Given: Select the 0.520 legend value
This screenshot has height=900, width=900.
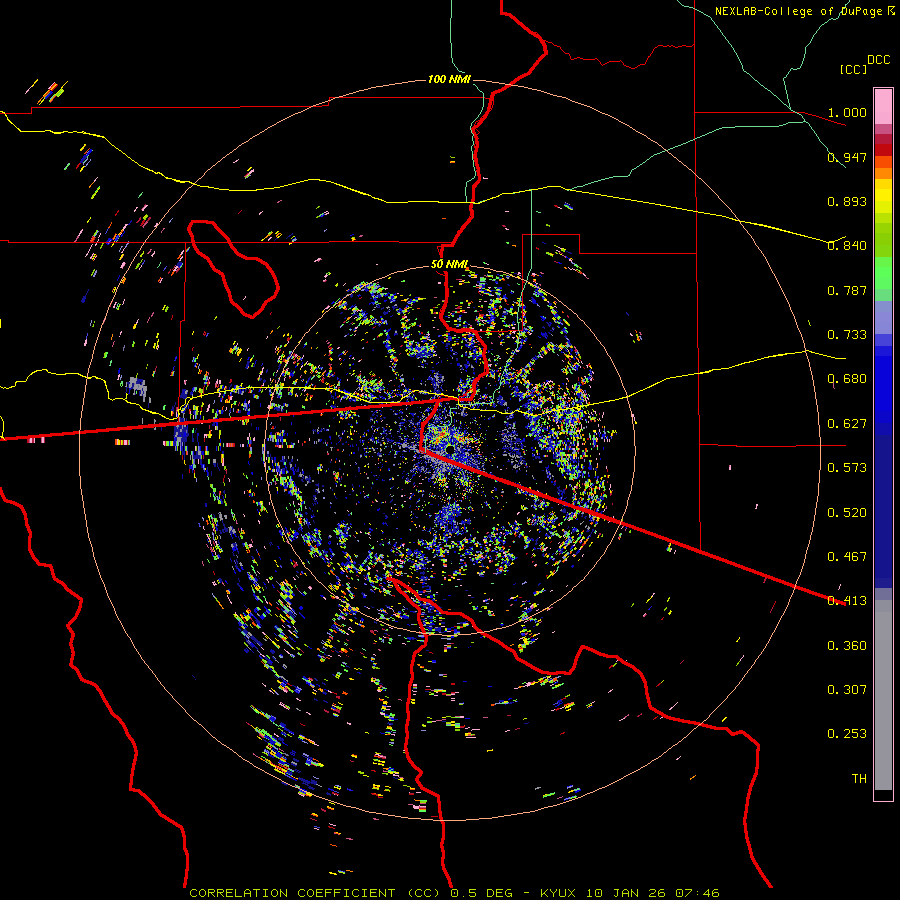Looking at the screenshot, I should [847, 513].
